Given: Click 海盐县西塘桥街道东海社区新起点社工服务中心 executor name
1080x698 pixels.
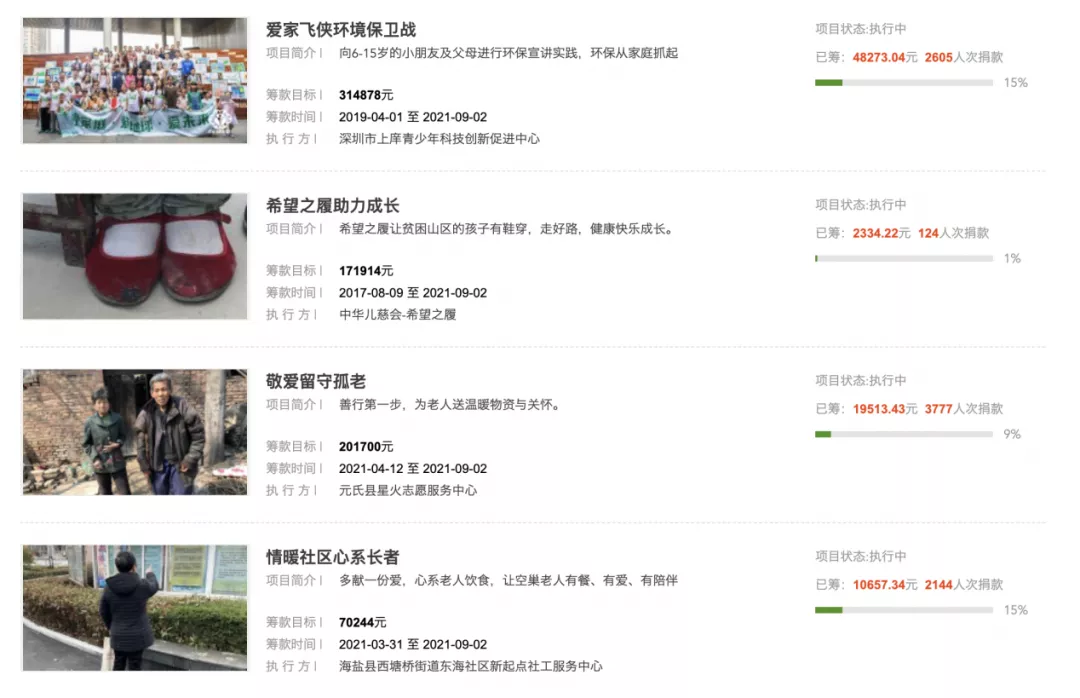Looking at the screenshot, I should pos(470,666).
